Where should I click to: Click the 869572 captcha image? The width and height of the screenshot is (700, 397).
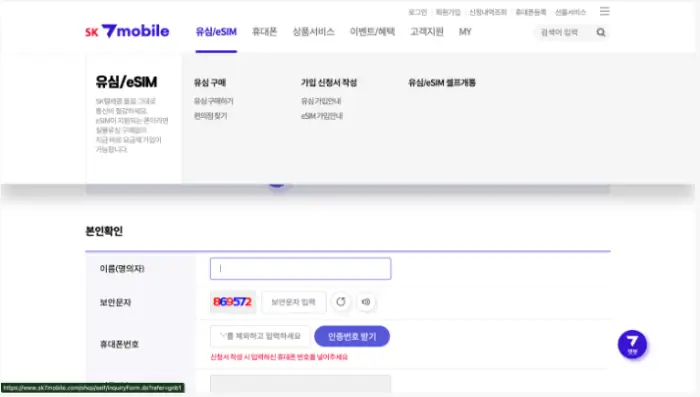click(x=233, y=302)
